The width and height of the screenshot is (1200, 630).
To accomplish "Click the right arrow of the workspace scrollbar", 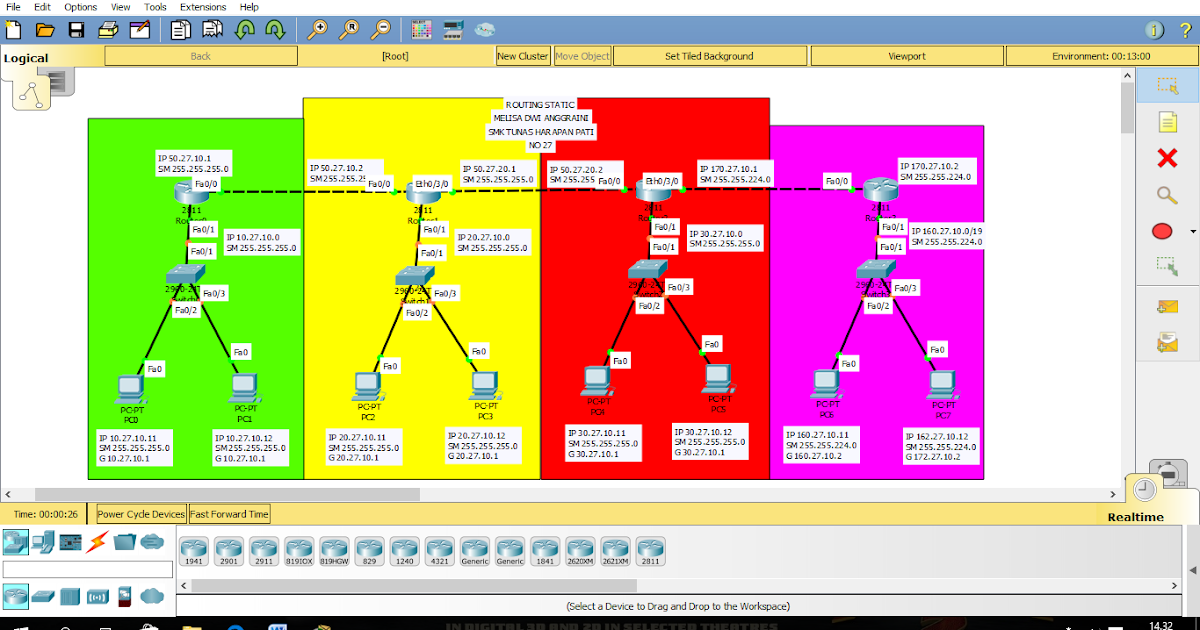I will (x=1111, y=493).
